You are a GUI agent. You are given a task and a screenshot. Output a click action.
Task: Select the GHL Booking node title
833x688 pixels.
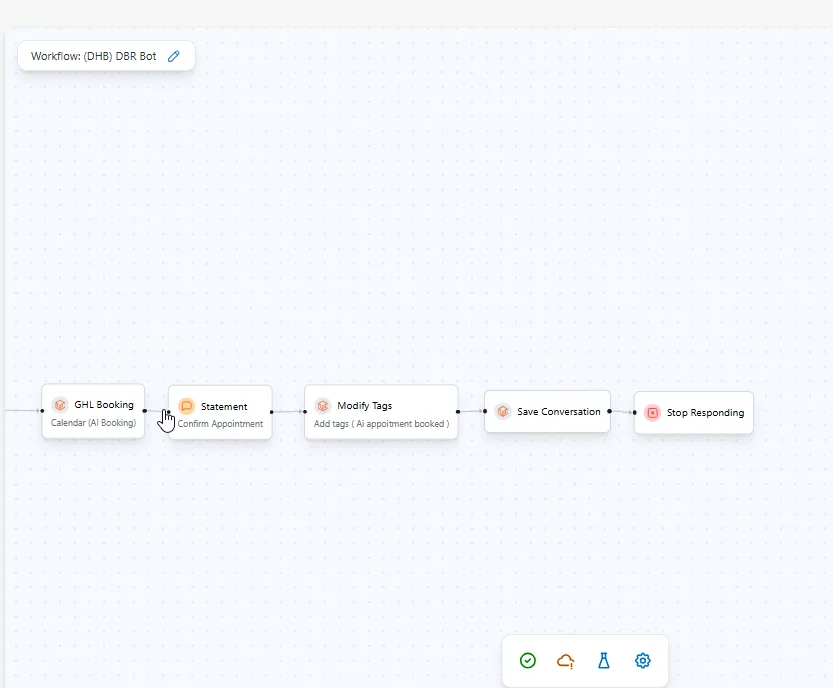(104, 405)
